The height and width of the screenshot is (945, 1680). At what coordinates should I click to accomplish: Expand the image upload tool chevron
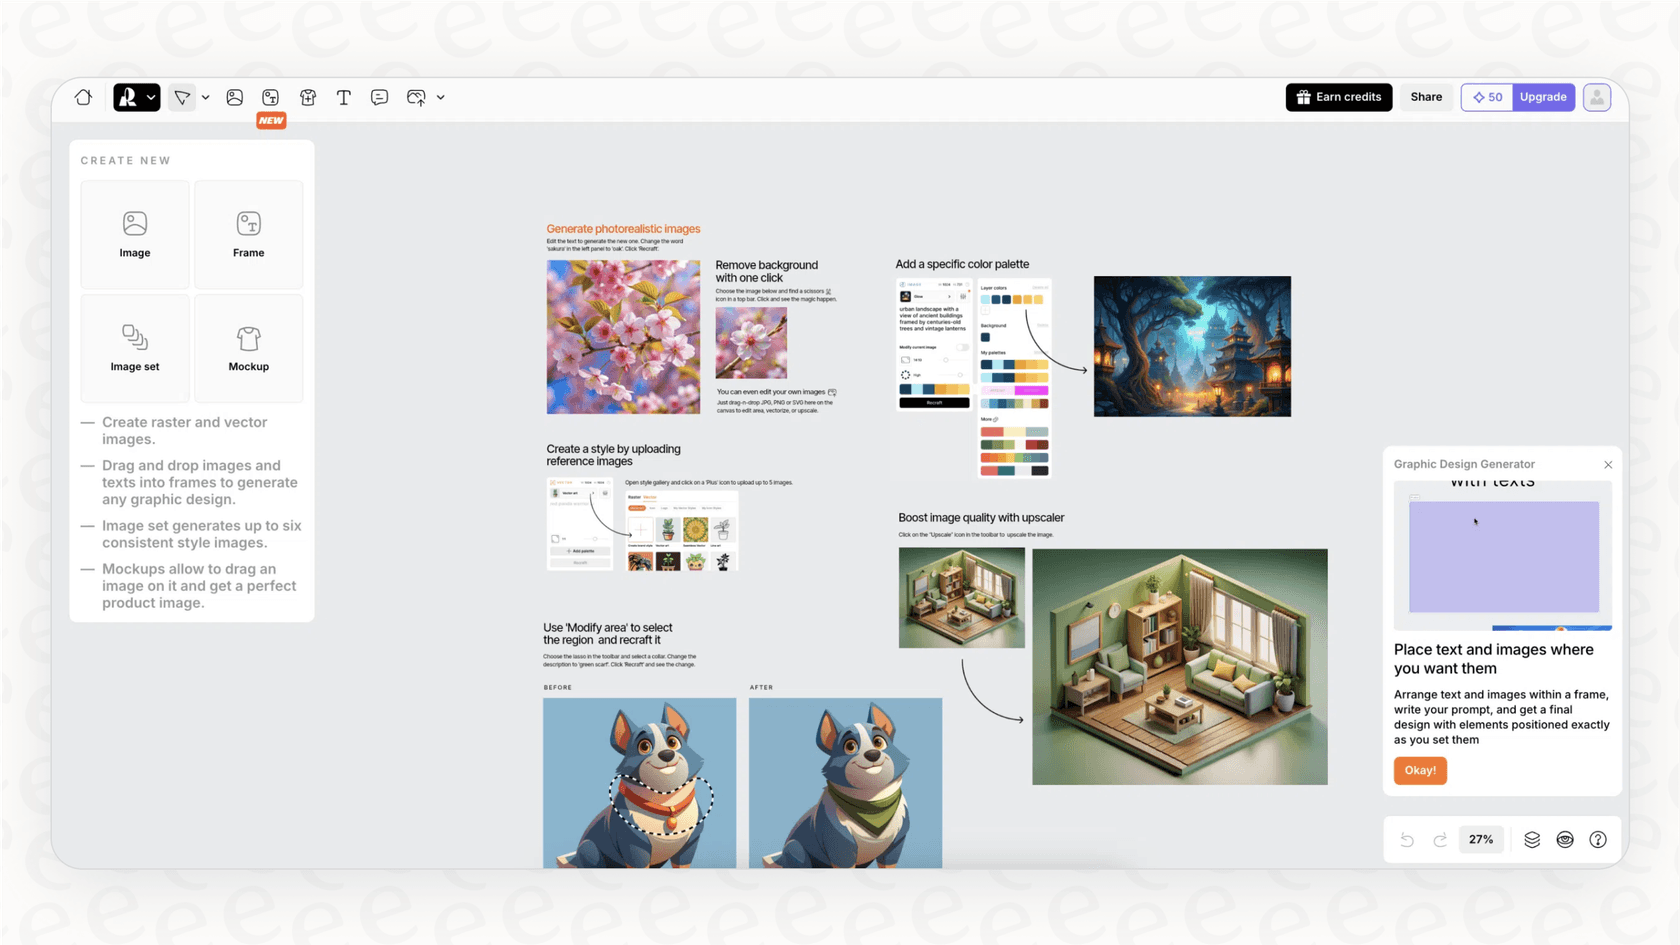pyautogui.click(x=440, y=97)
